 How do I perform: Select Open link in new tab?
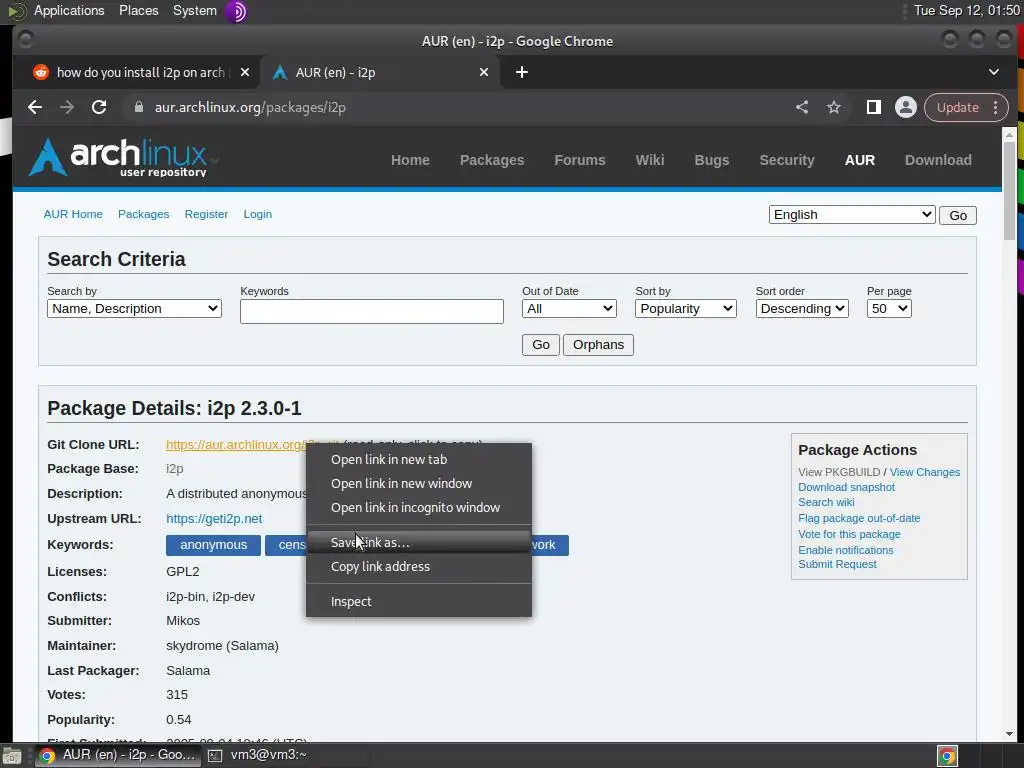[x=419, y=460]
